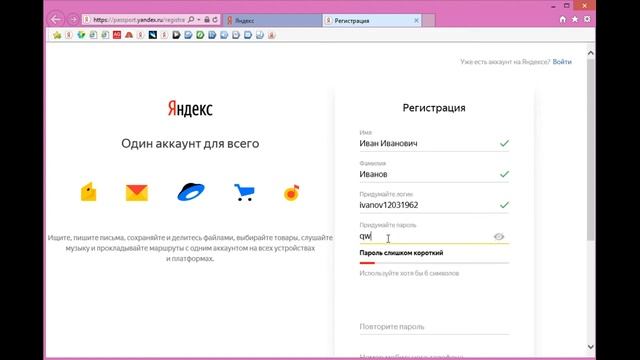This screenshot has height=360, width=640.
Task: Click the Повторите пароль field
Action: [x=434, y=327]
